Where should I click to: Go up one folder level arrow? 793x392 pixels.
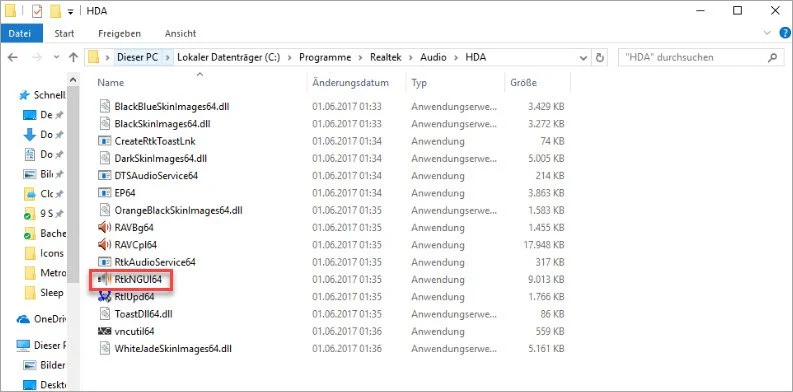coord(73,57)
